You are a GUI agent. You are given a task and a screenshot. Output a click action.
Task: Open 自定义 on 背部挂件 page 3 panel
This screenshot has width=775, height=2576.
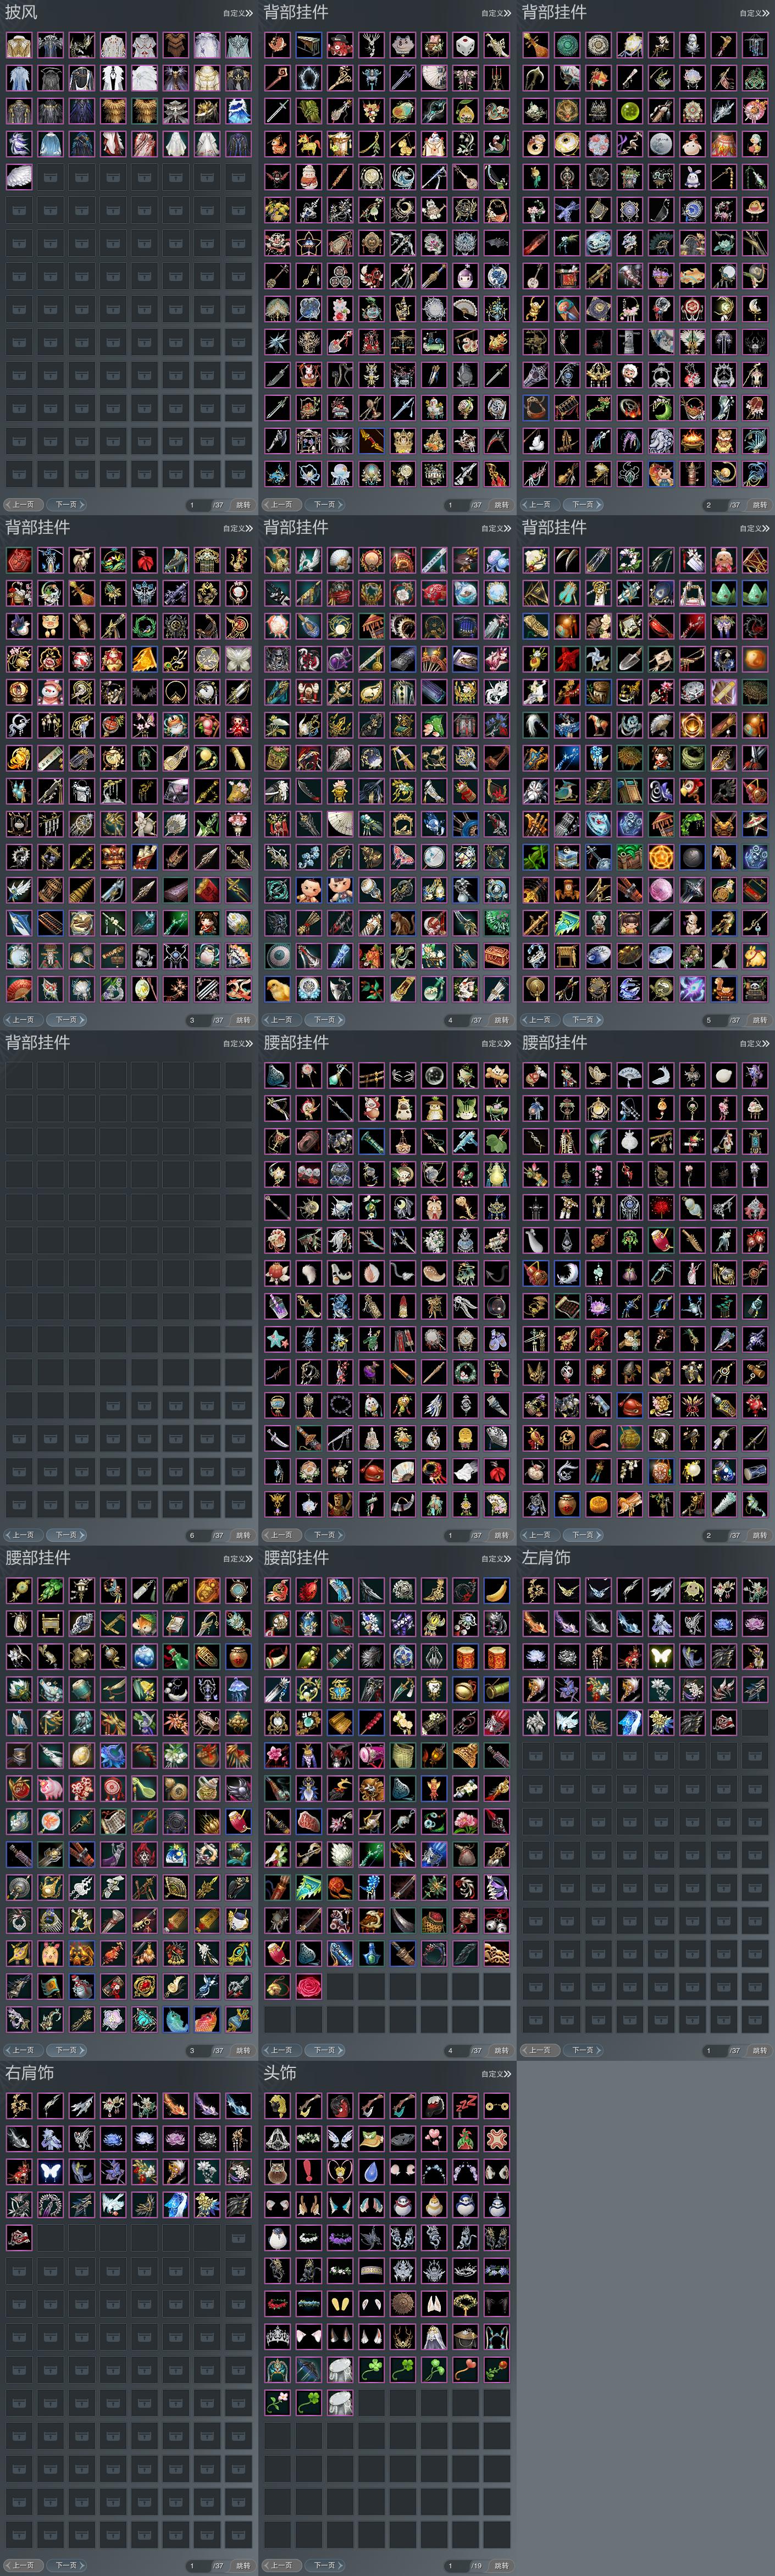click(238, 528)
